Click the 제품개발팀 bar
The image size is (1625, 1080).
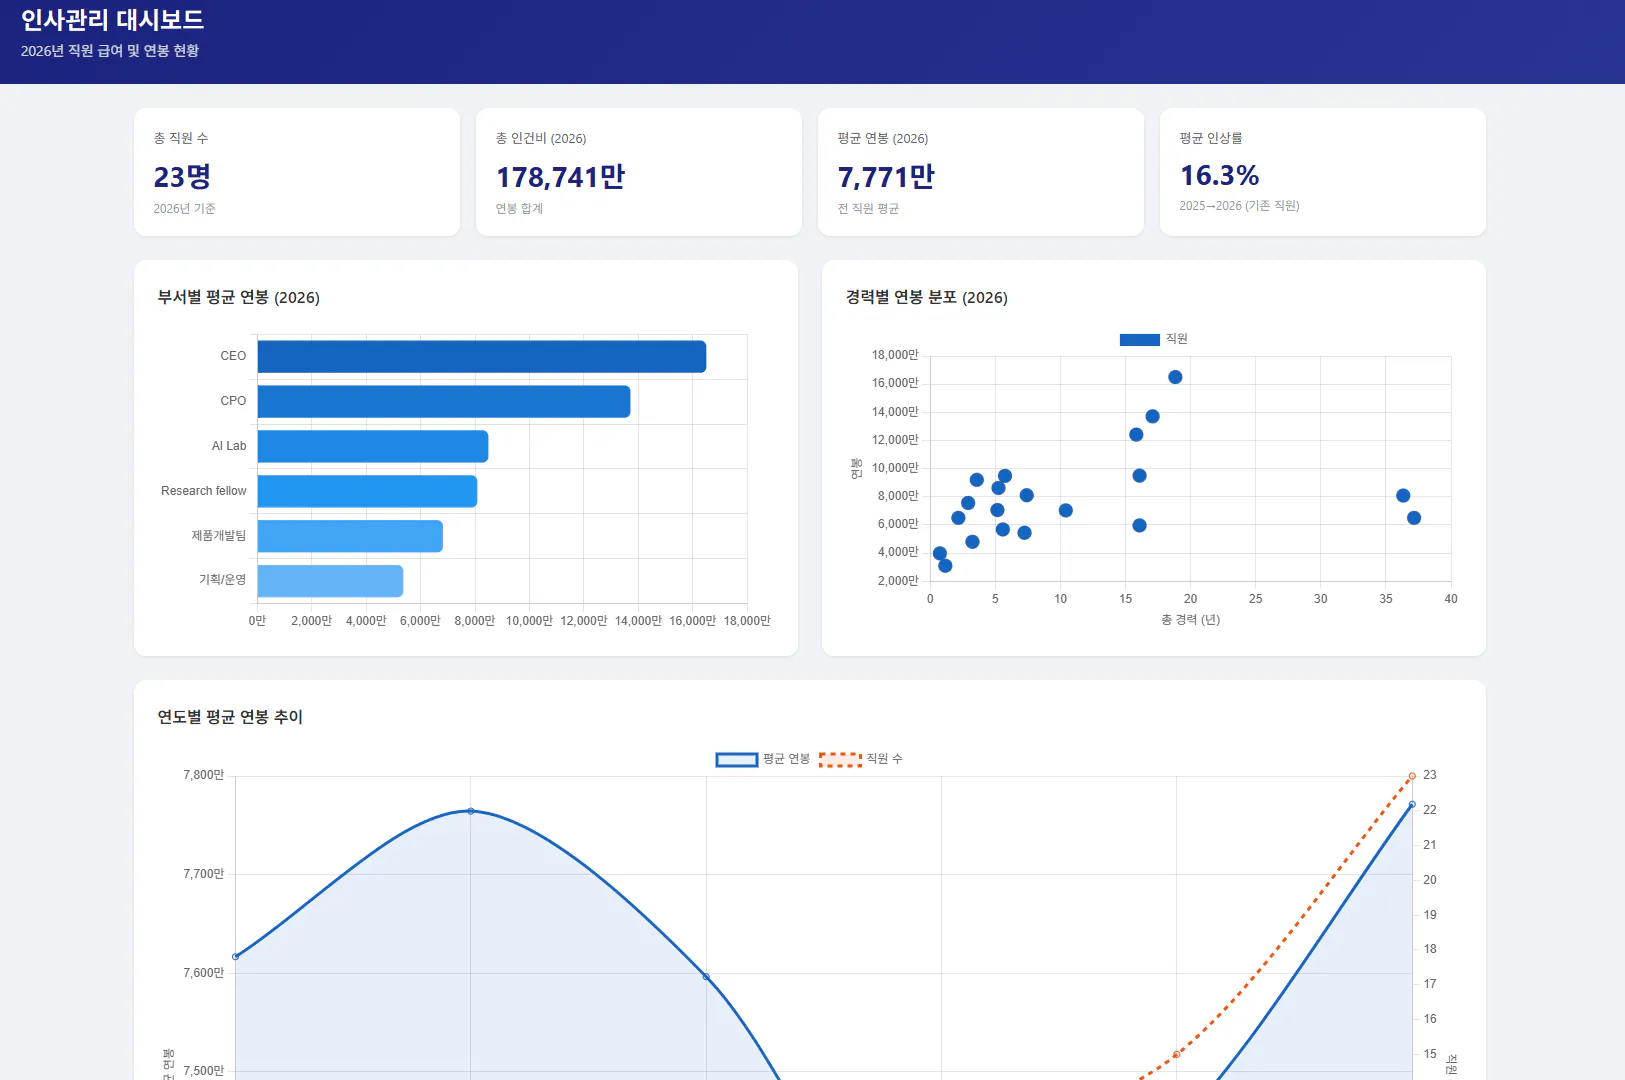click(x=350, y=536)
